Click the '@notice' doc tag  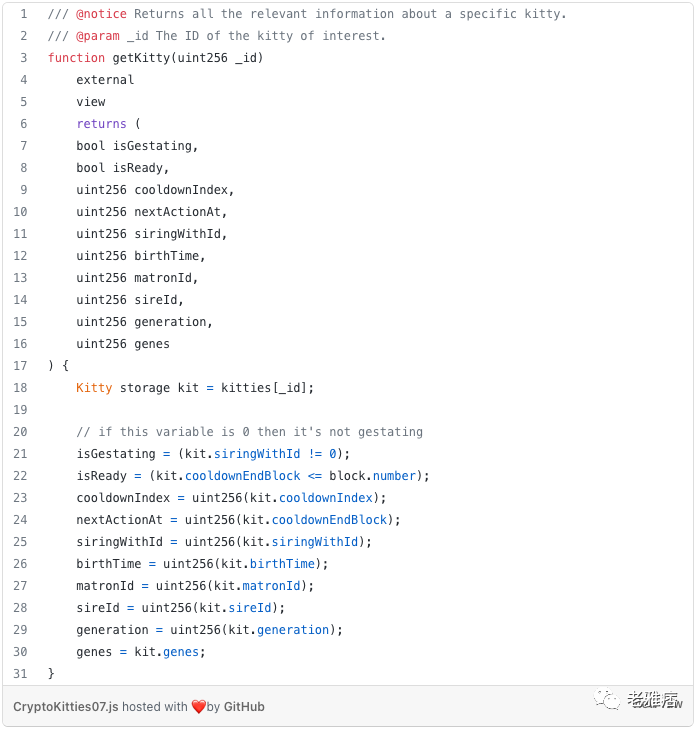(x=101, y=14)
